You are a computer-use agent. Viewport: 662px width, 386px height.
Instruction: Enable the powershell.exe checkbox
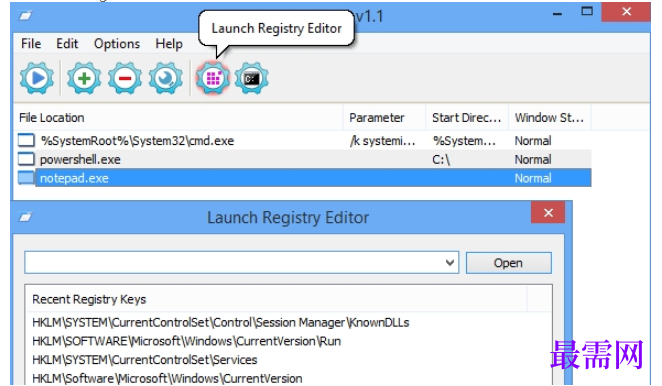[26, 159]
